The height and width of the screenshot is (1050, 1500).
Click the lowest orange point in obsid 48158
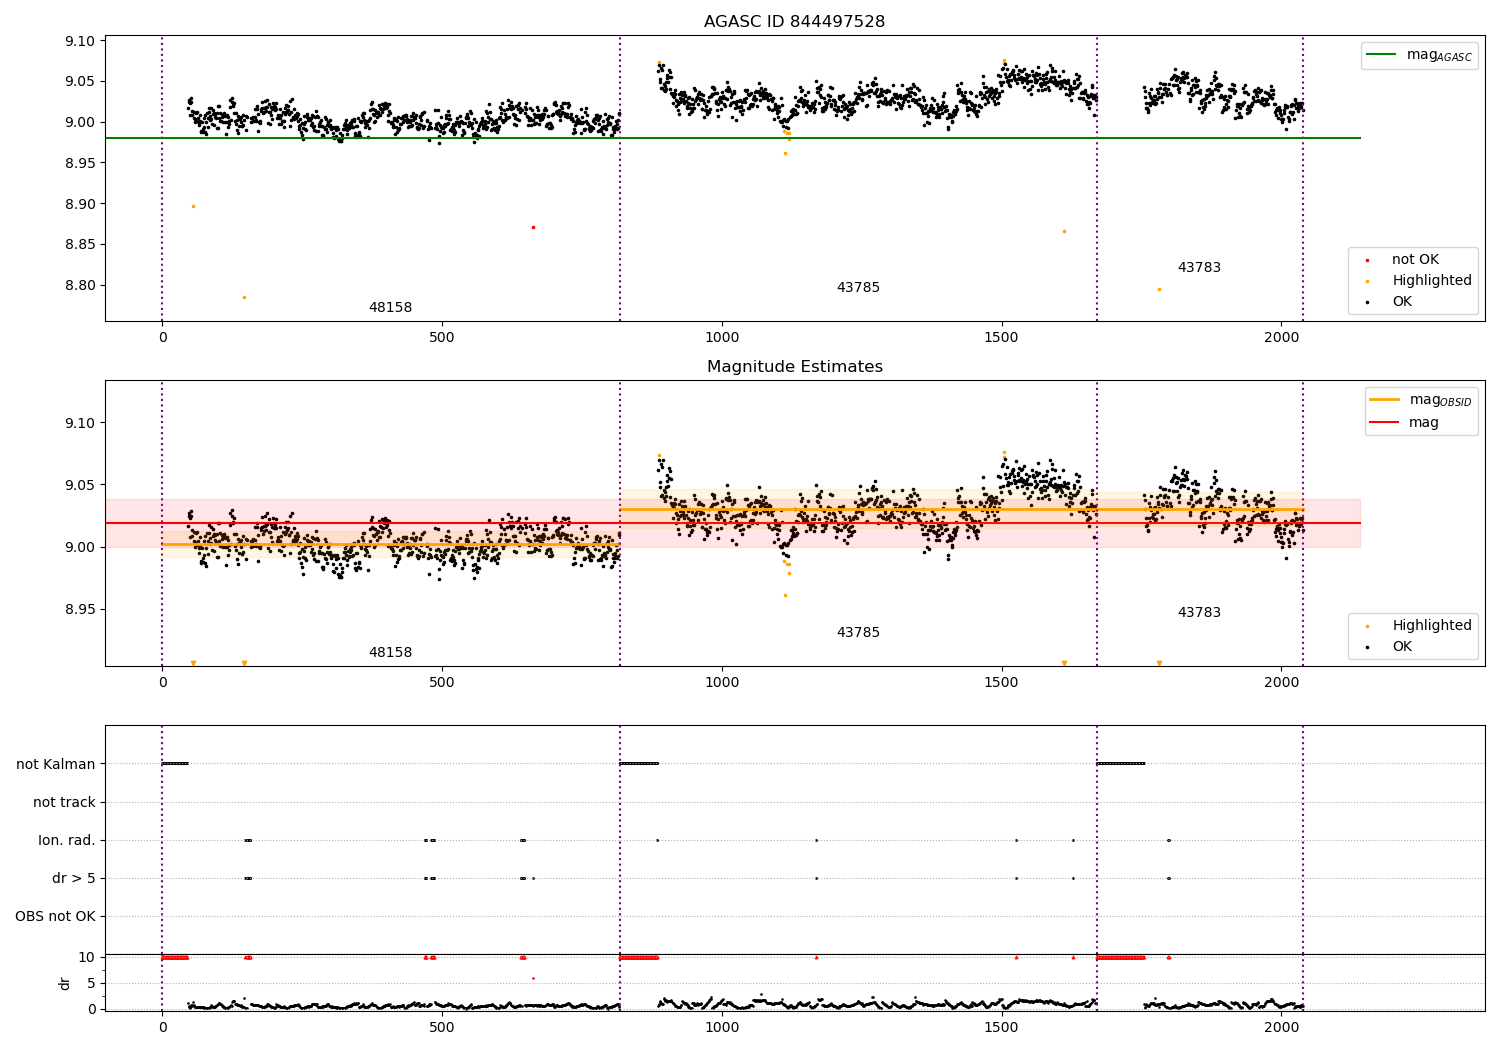(244, 297)
